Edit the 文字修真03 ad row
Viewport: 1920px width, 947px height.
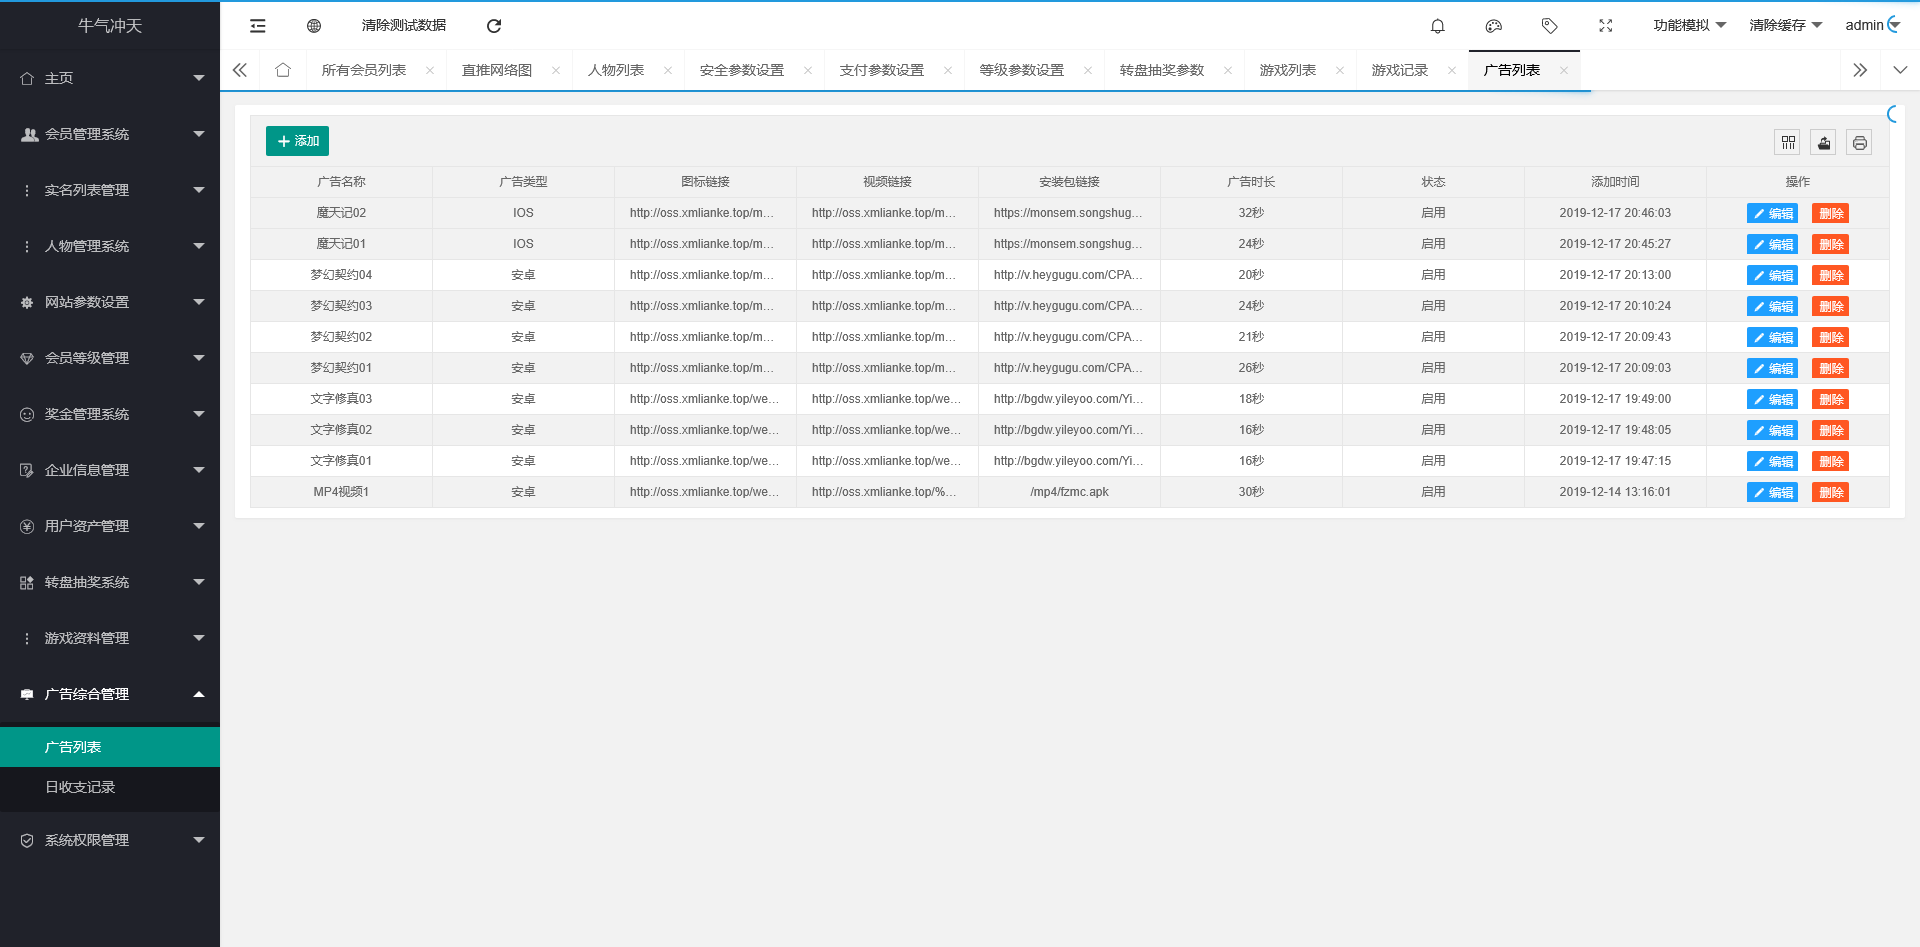tap(1772, 399)
